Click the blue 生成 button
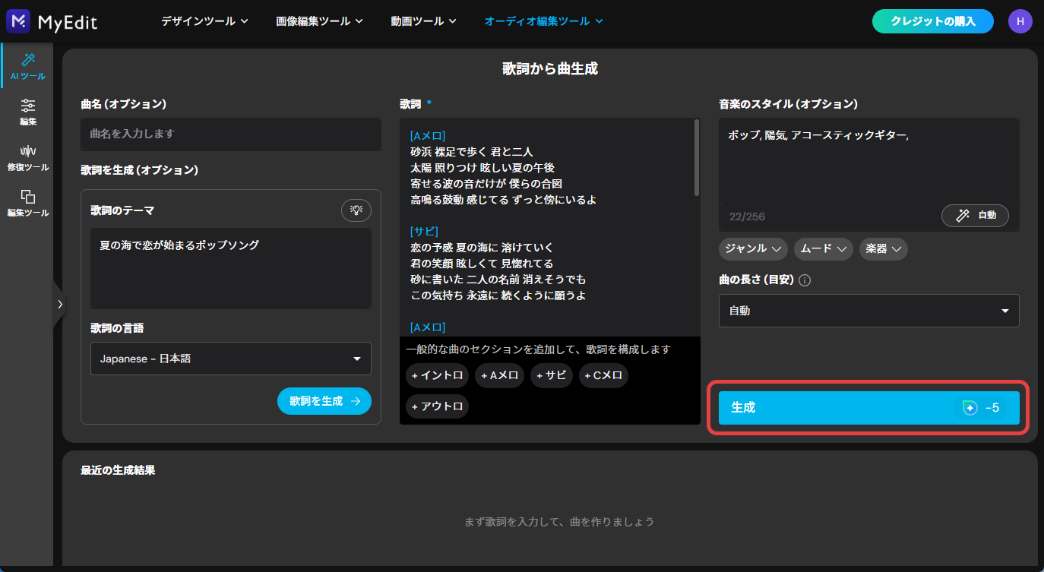This screenshot has width=1044, height=572. click(869, 408)
